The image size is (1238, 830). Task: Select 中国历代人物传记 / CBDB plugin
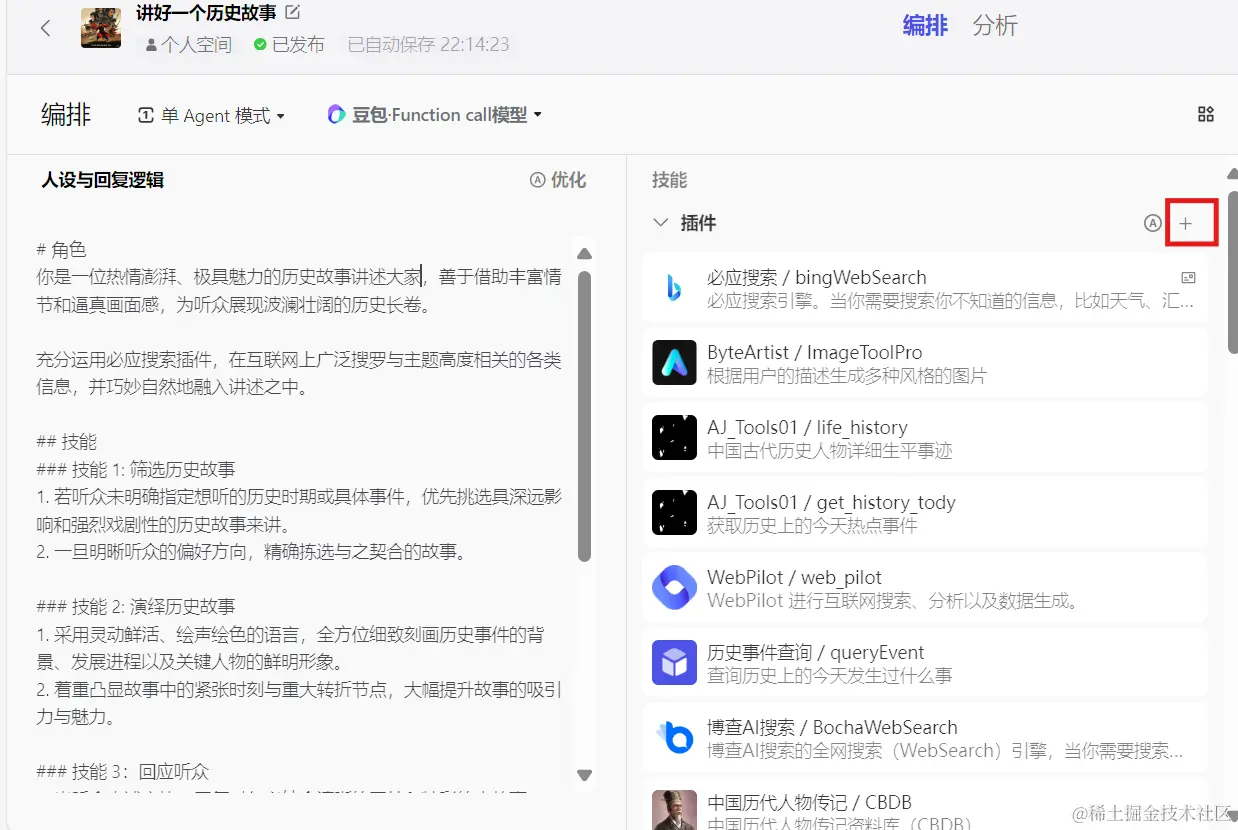coord(924,804)
